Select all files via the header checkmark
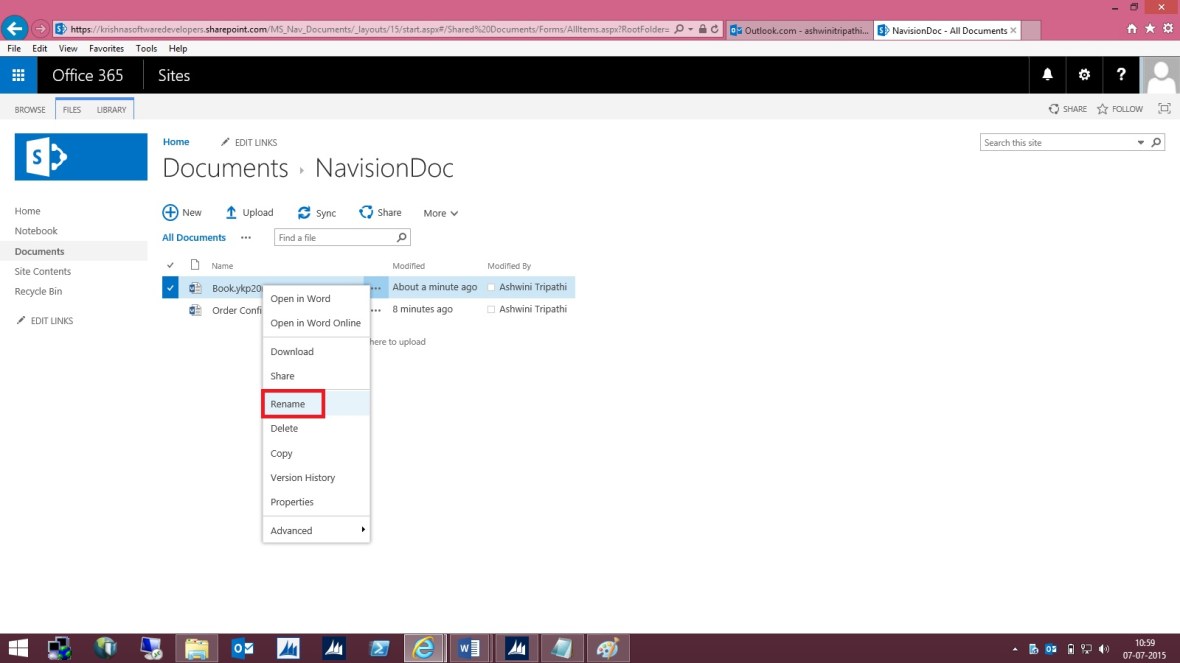This screenshot has height=663, width=1180. coord(170,265)
